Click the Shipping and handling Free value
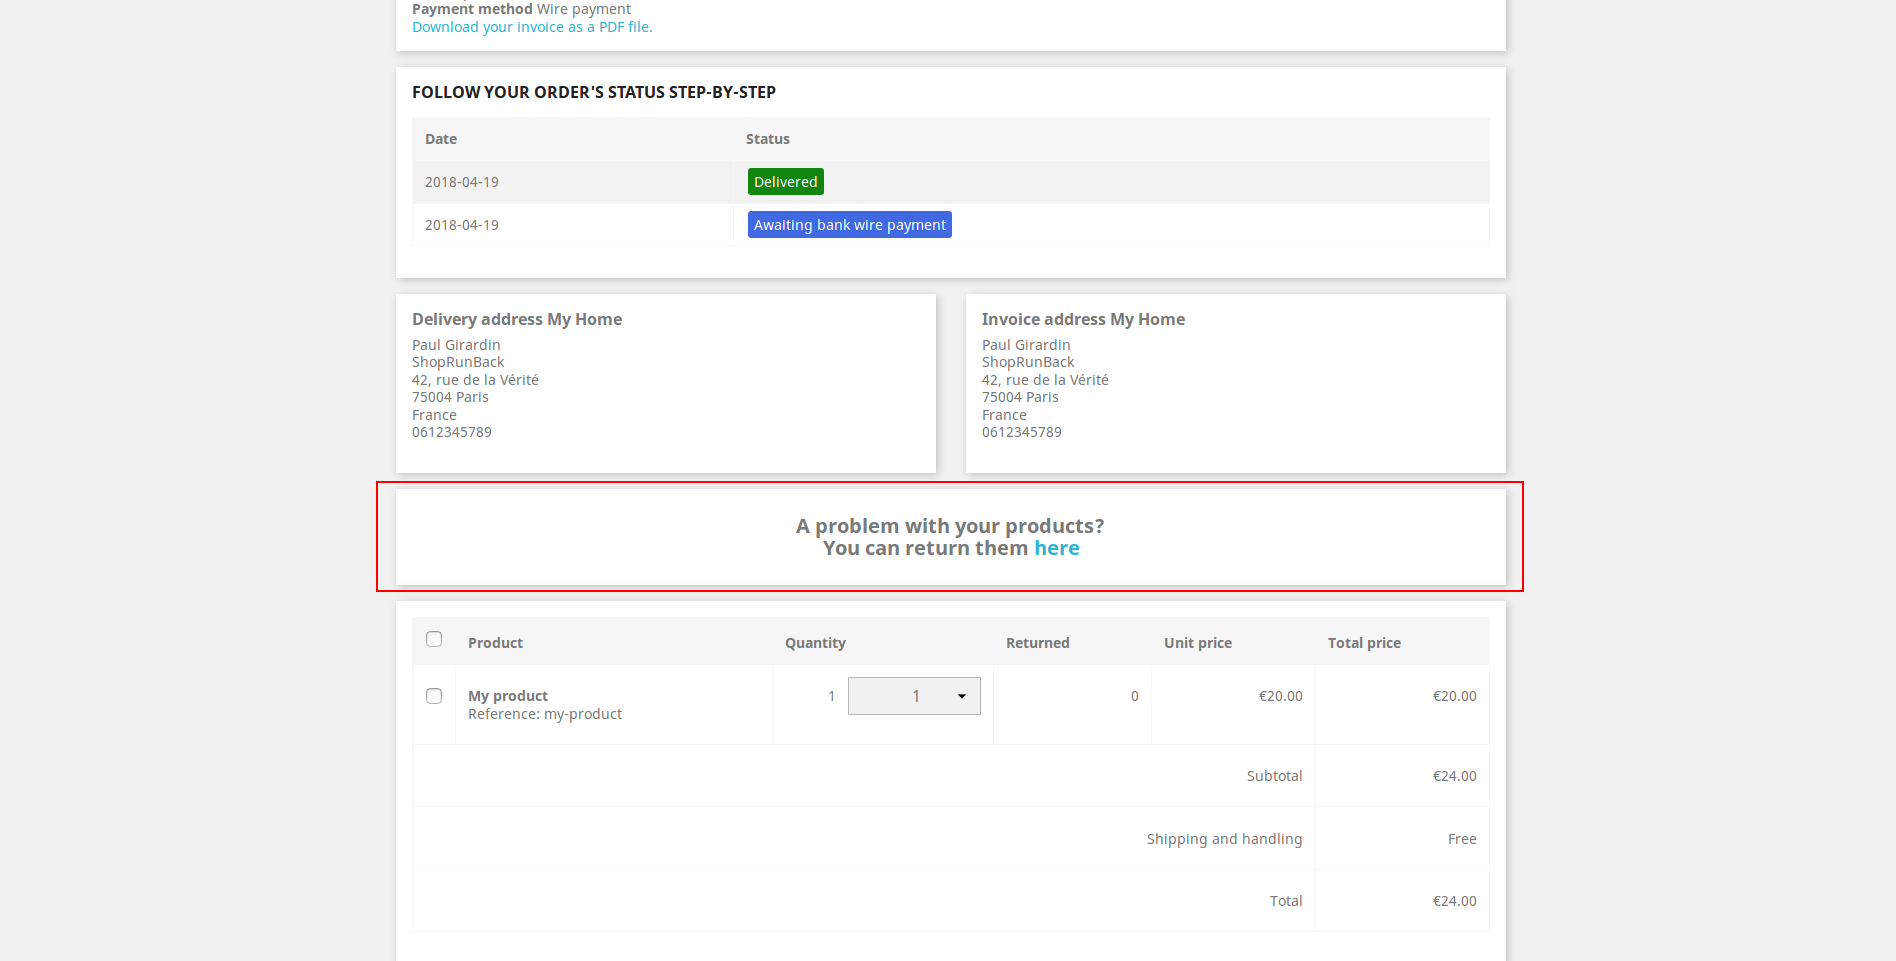 (1462, 839)
